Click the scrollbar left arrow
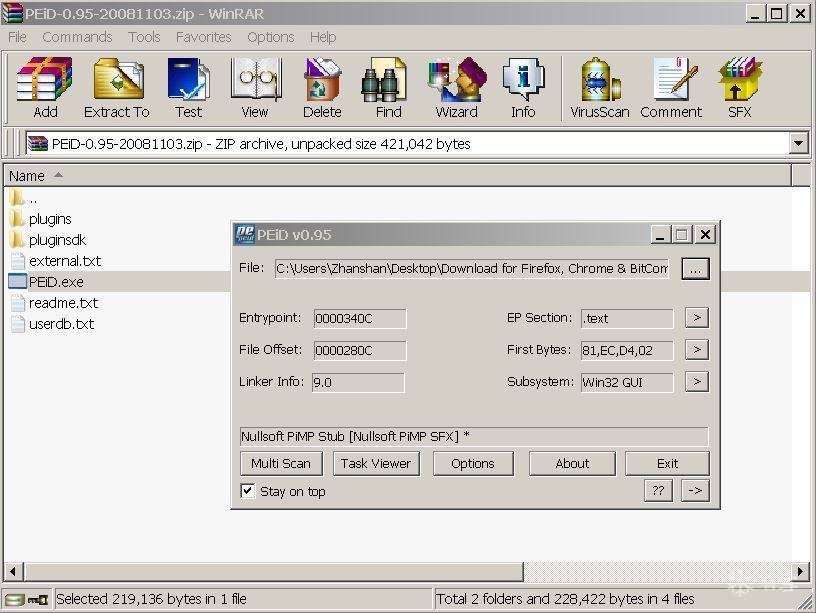The image size is (816, 613). pyautogui.click(x=12, y=571)
